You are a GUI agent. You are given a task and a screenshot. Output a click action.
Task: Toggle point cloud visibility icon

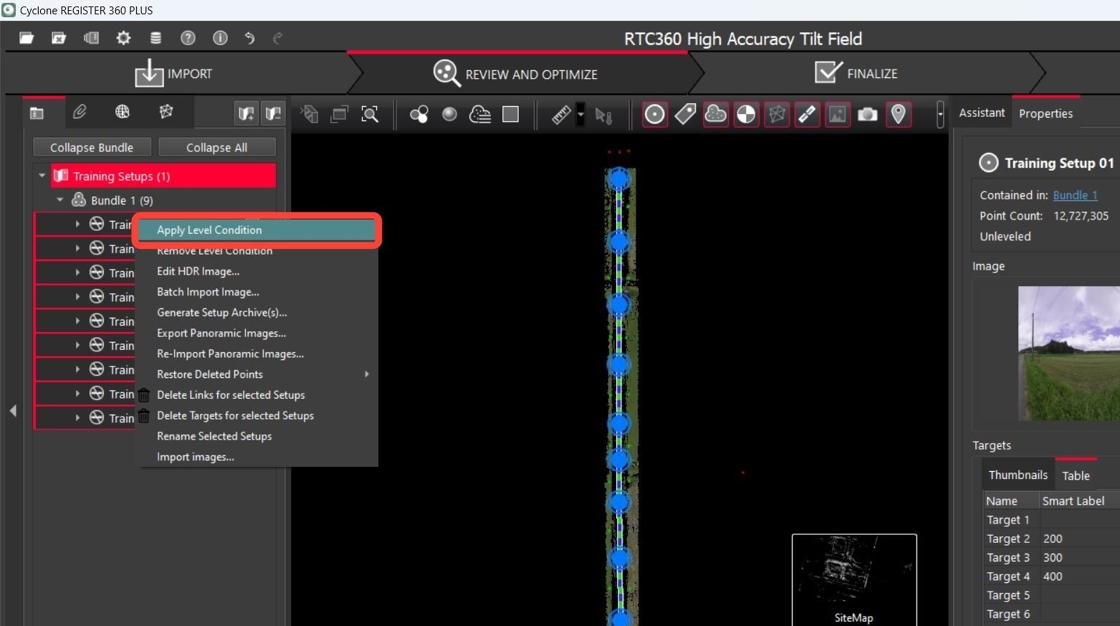point(716,114)
